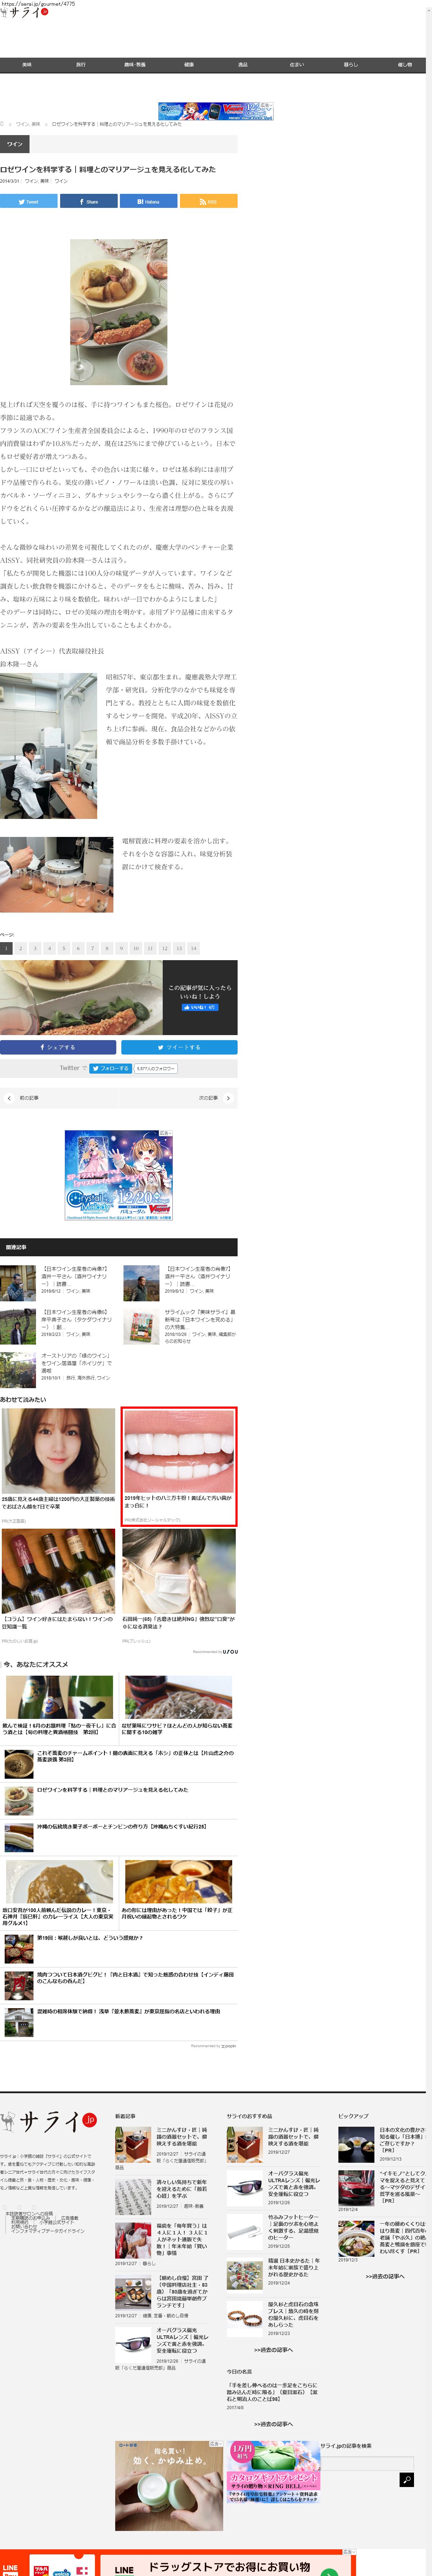432x2576 pixels.
Task: Go to next article with right chevron
Action: (228, 1098)
